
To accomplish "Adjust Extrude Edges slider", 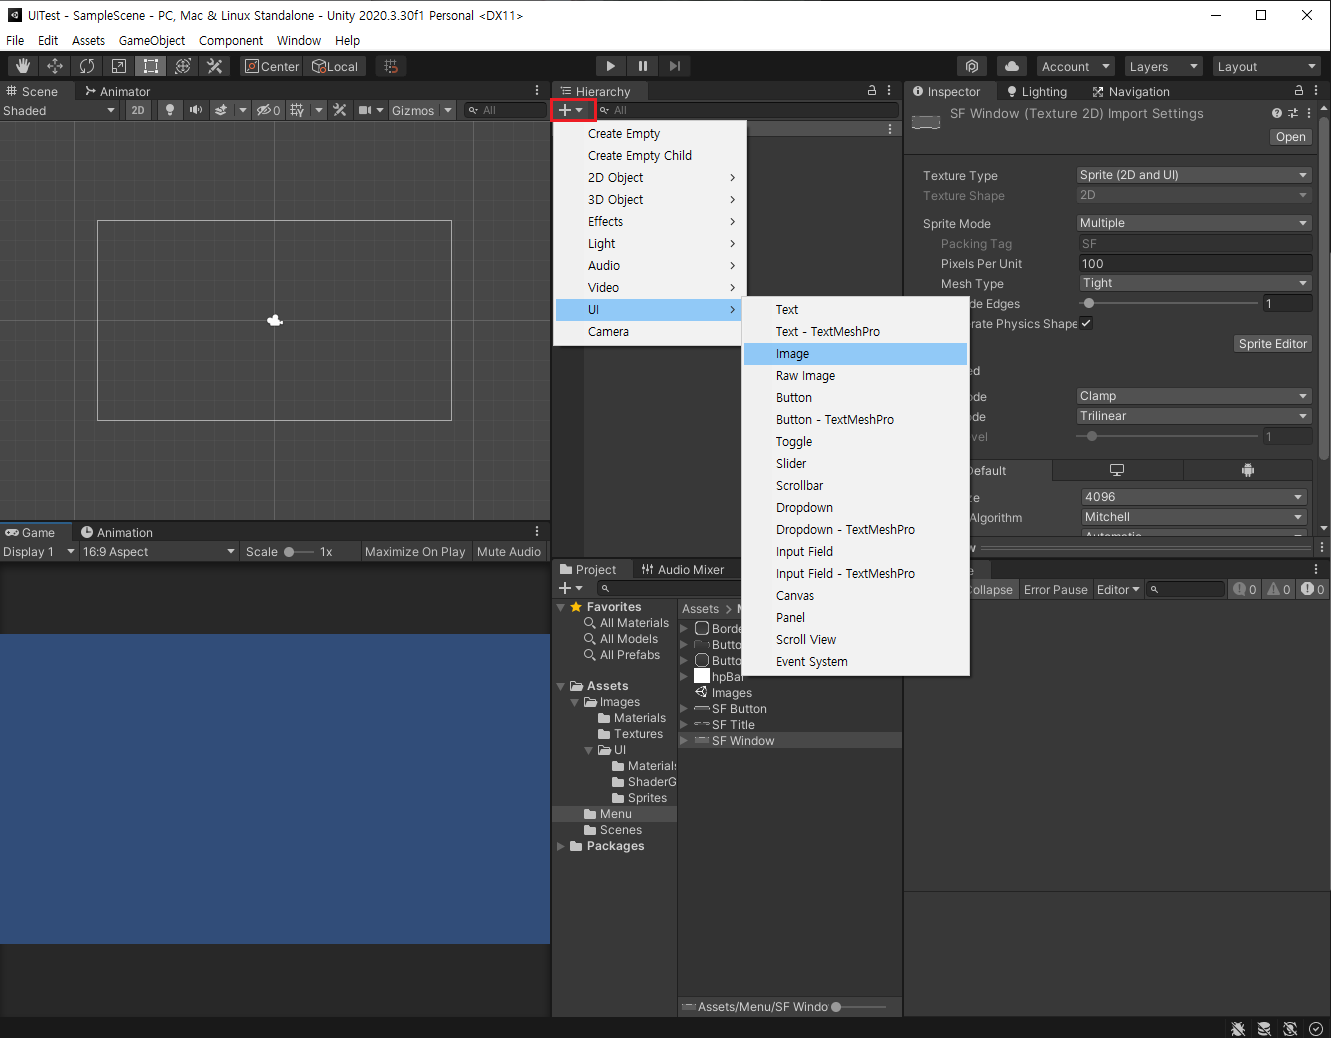I will [x=1168, y=303].
